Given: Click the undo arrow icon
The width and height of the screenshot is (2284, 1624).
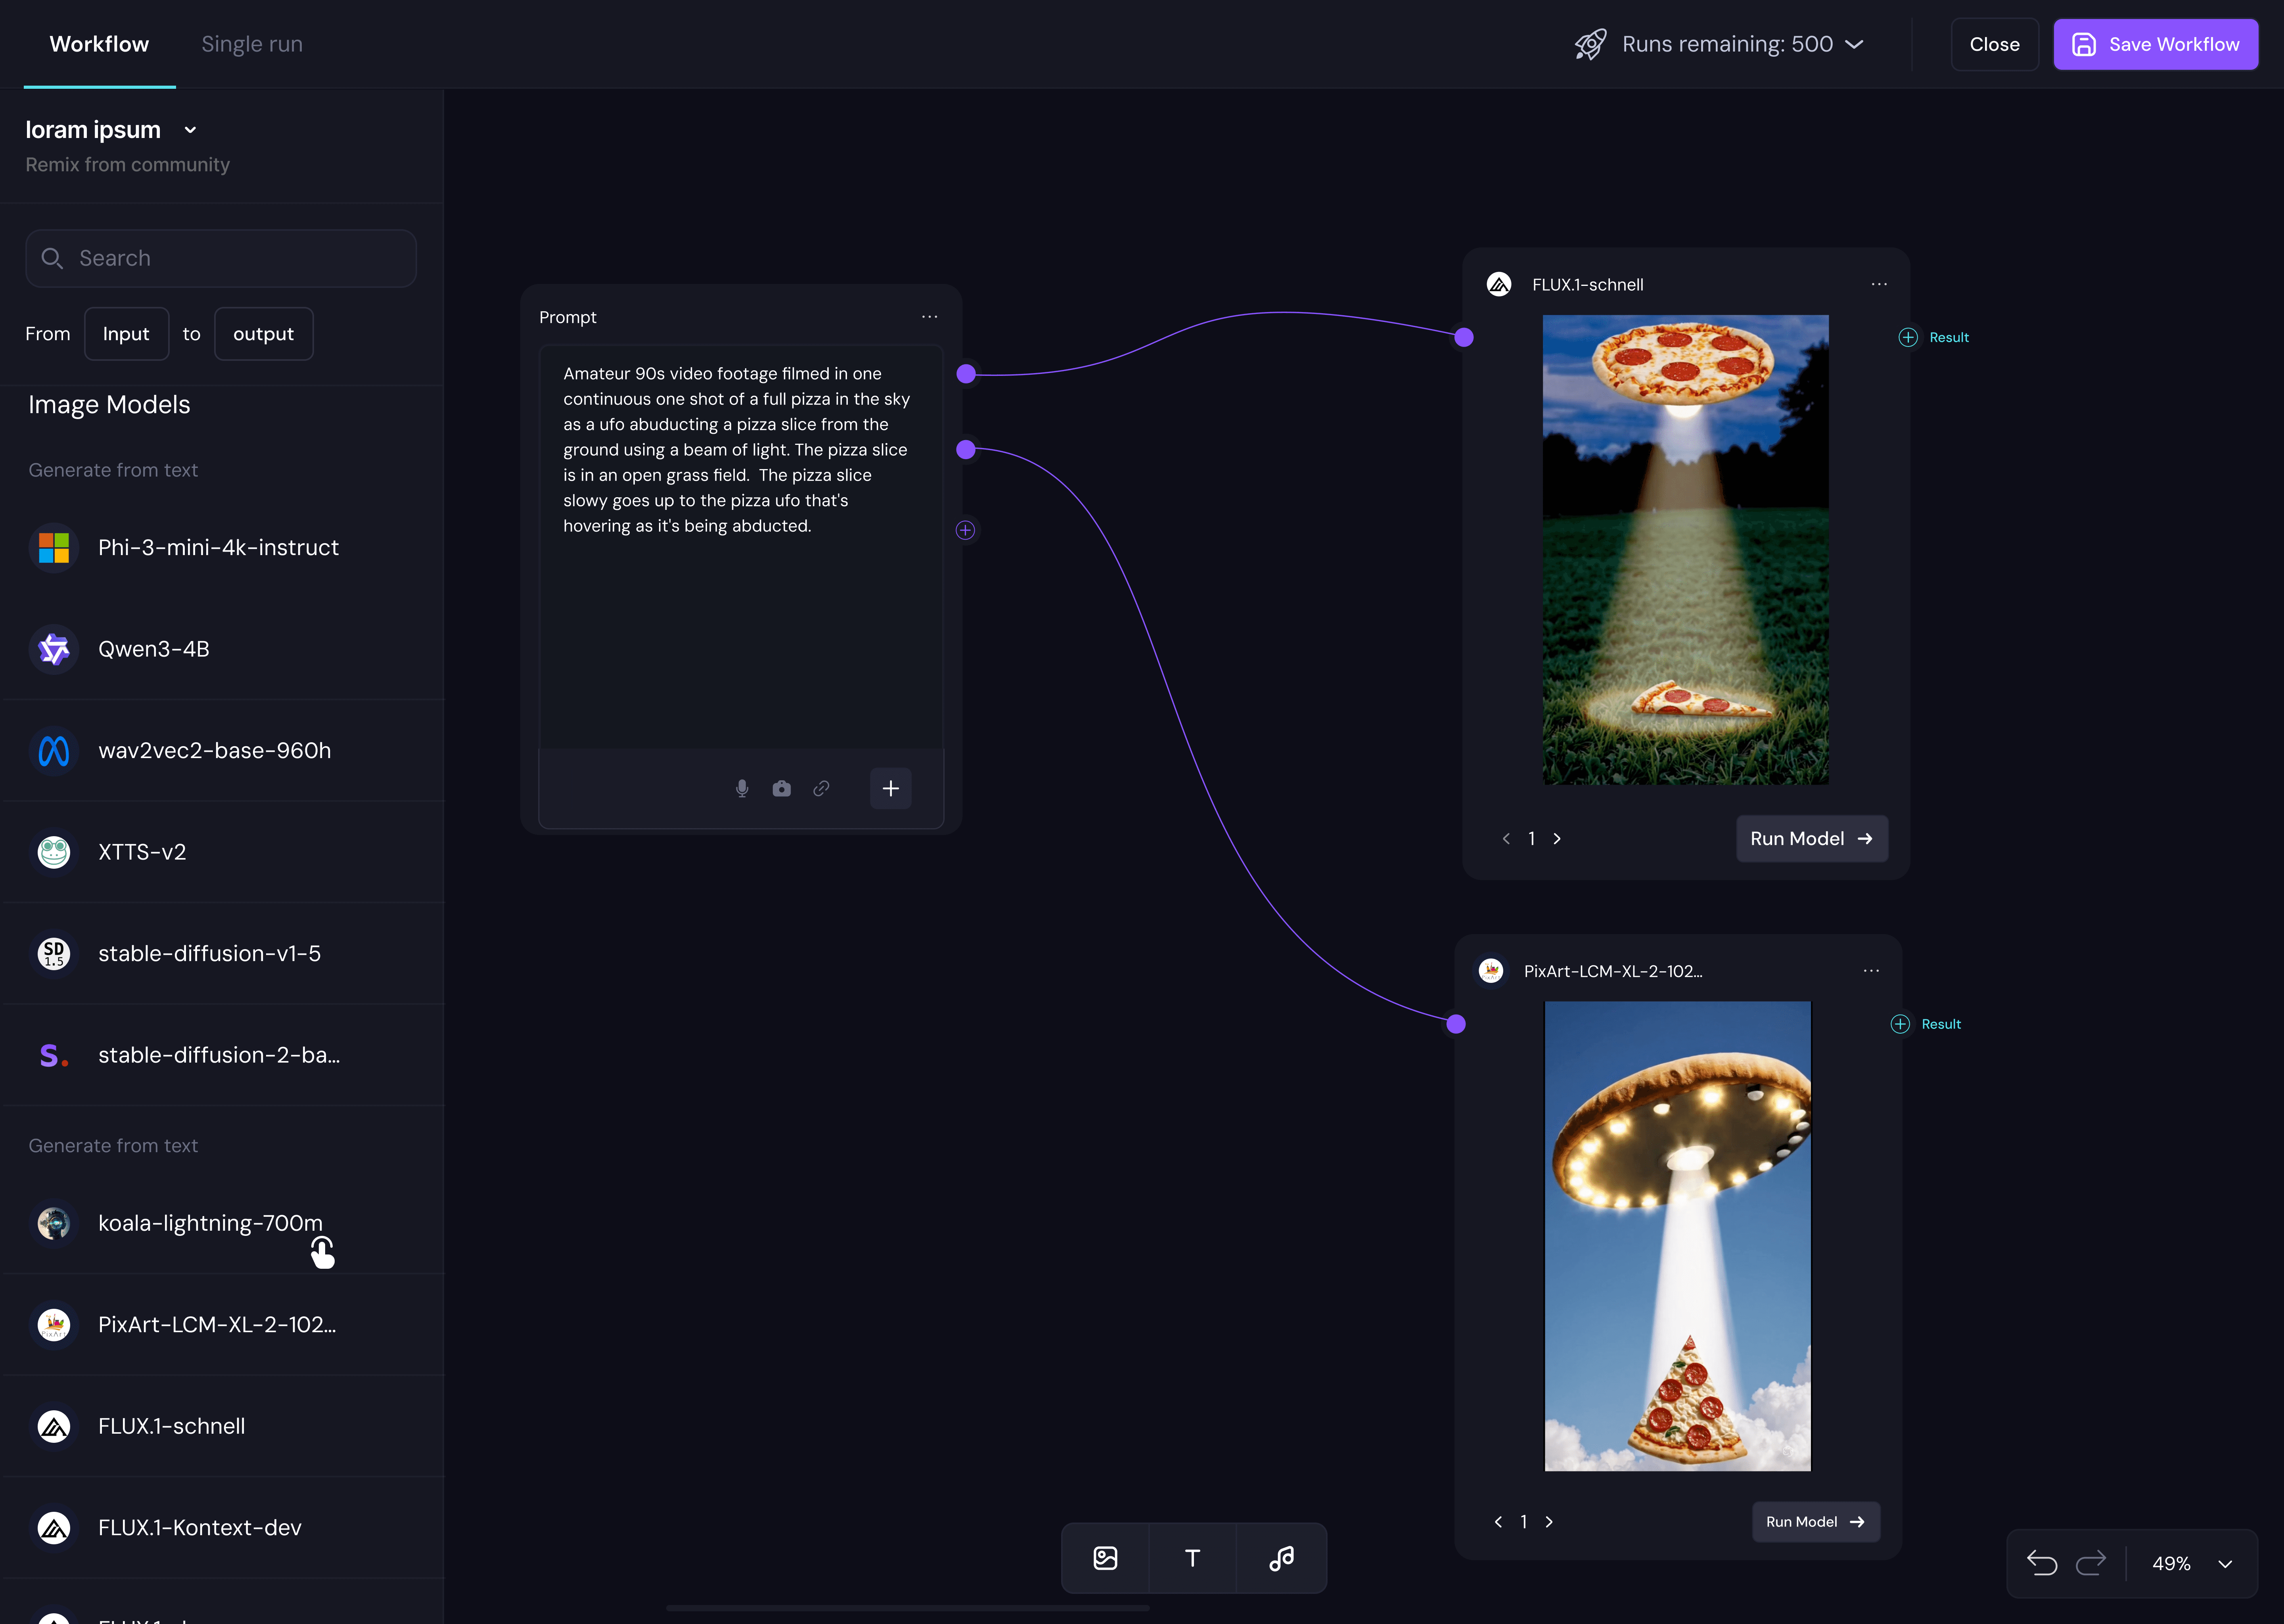Looking at the screenshot, I should point(2042,1563).
